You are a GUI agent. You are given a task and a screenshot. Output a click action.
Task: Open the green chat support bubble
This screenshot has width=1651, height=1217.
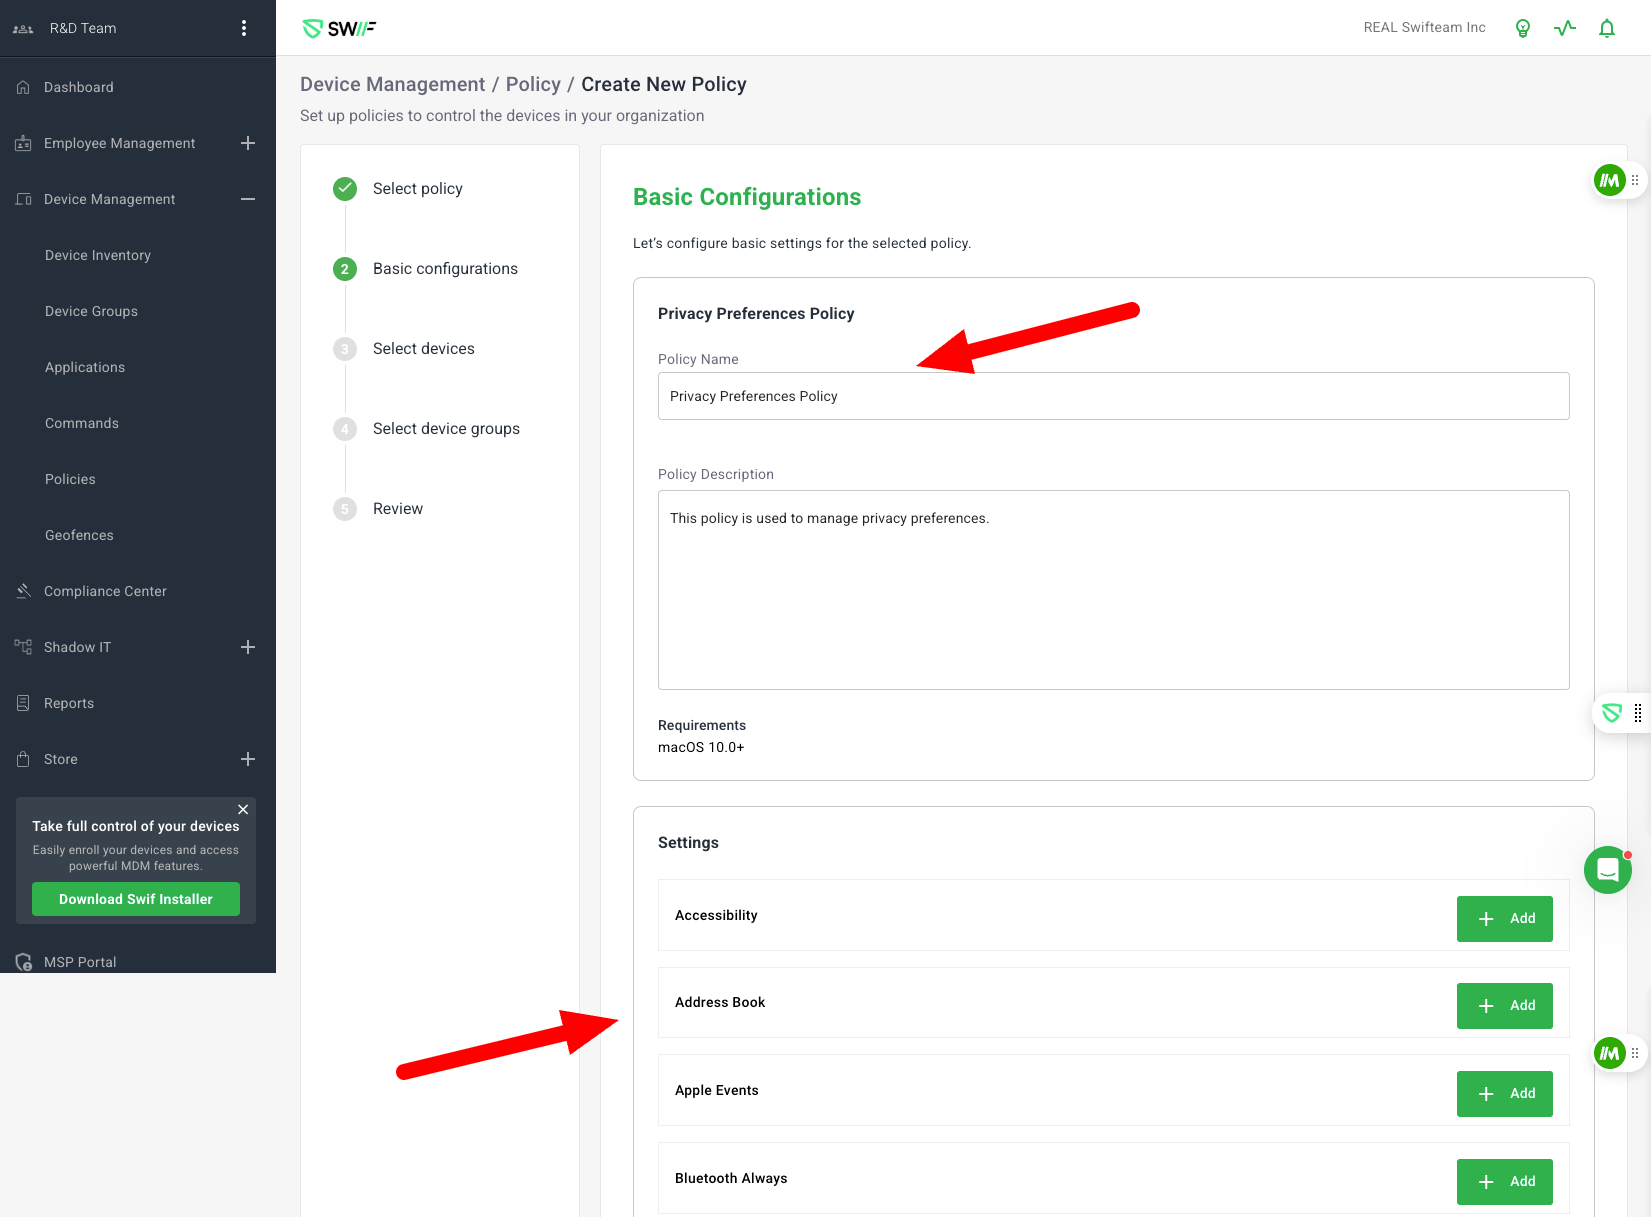click(x=1607, y=870)
